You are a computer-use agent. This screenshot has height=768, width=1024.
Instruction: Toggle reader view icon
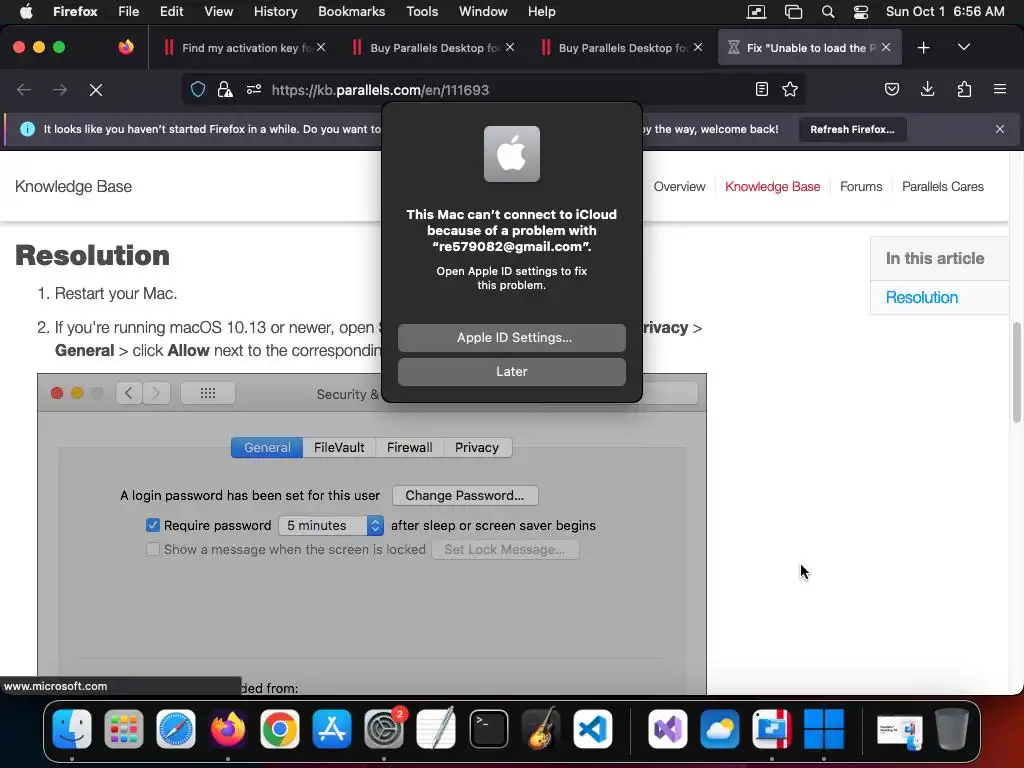pyautogui.click(x=761, y=89)
